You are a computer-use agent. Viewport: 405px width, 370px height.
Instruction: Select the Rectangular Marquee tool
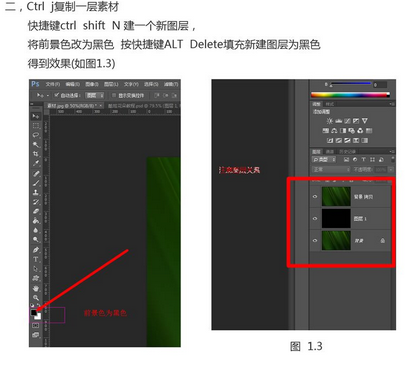(36, 125)
